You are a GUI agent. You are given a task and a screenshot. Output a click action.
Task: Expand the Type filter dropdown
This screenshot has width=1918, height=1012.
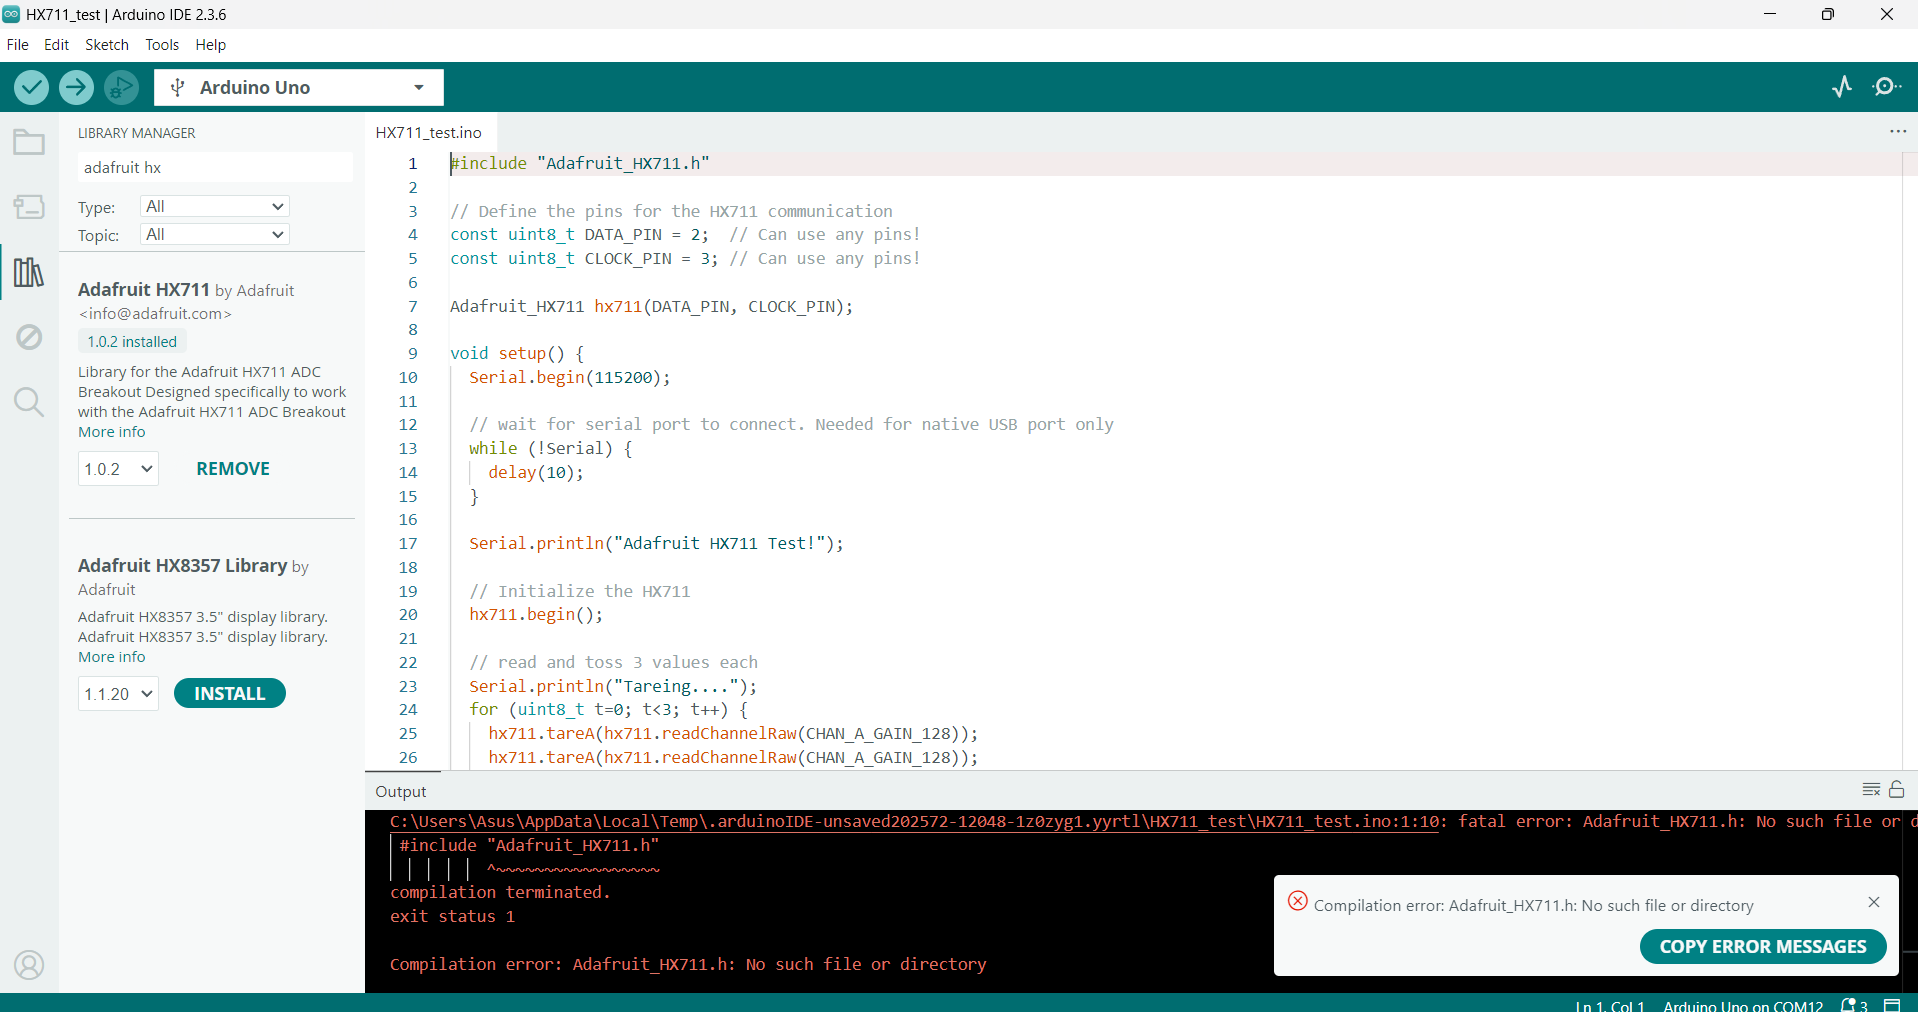coord(214,206)
